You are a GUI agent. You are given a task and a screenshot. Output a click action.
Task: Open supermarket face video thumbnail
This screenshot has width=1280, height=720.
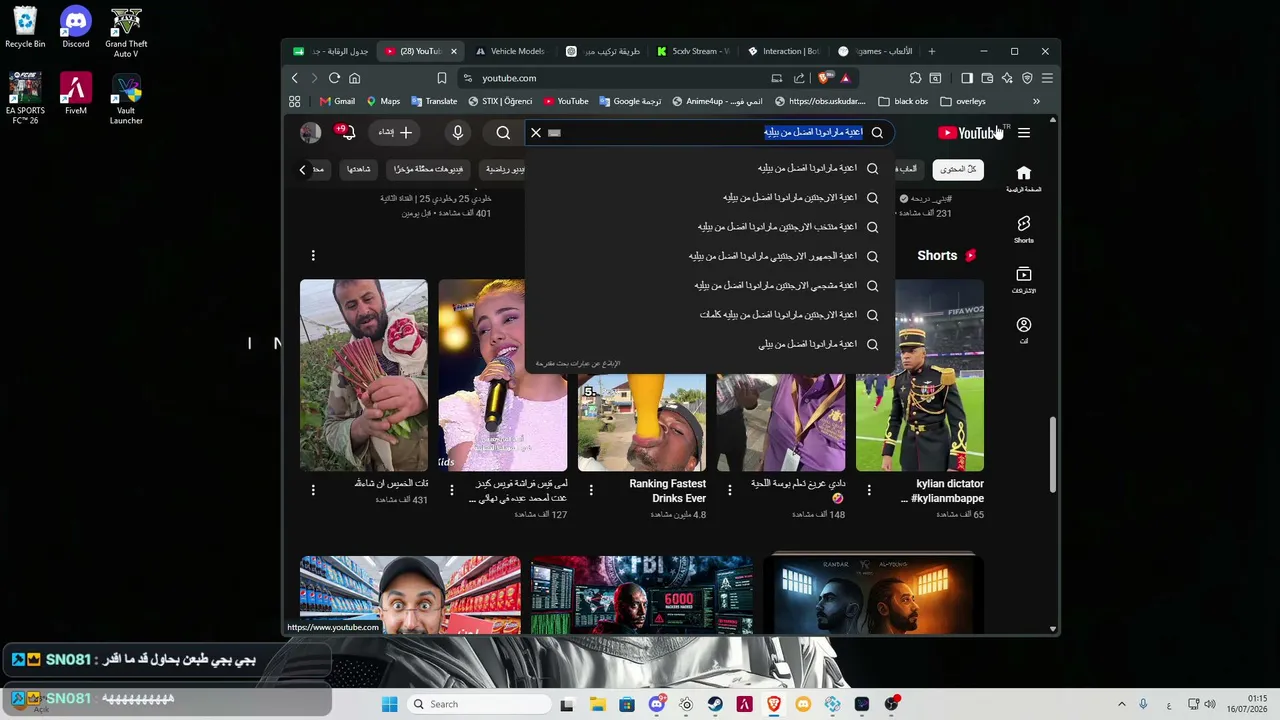[410, 595]
